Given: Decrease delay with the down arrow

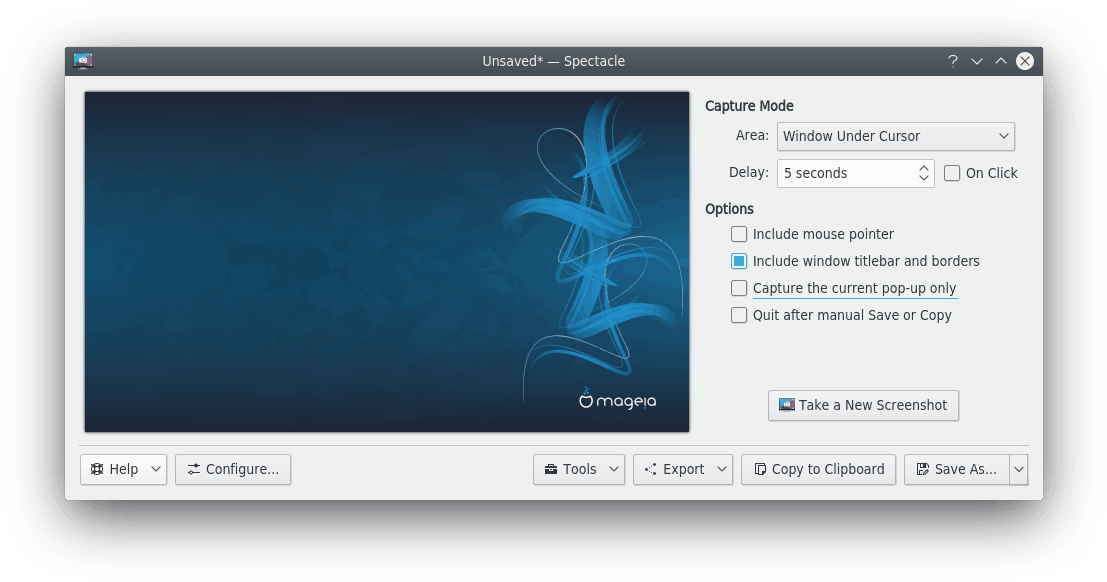Looking at the screenshot, I should click(x=923, y=178).
